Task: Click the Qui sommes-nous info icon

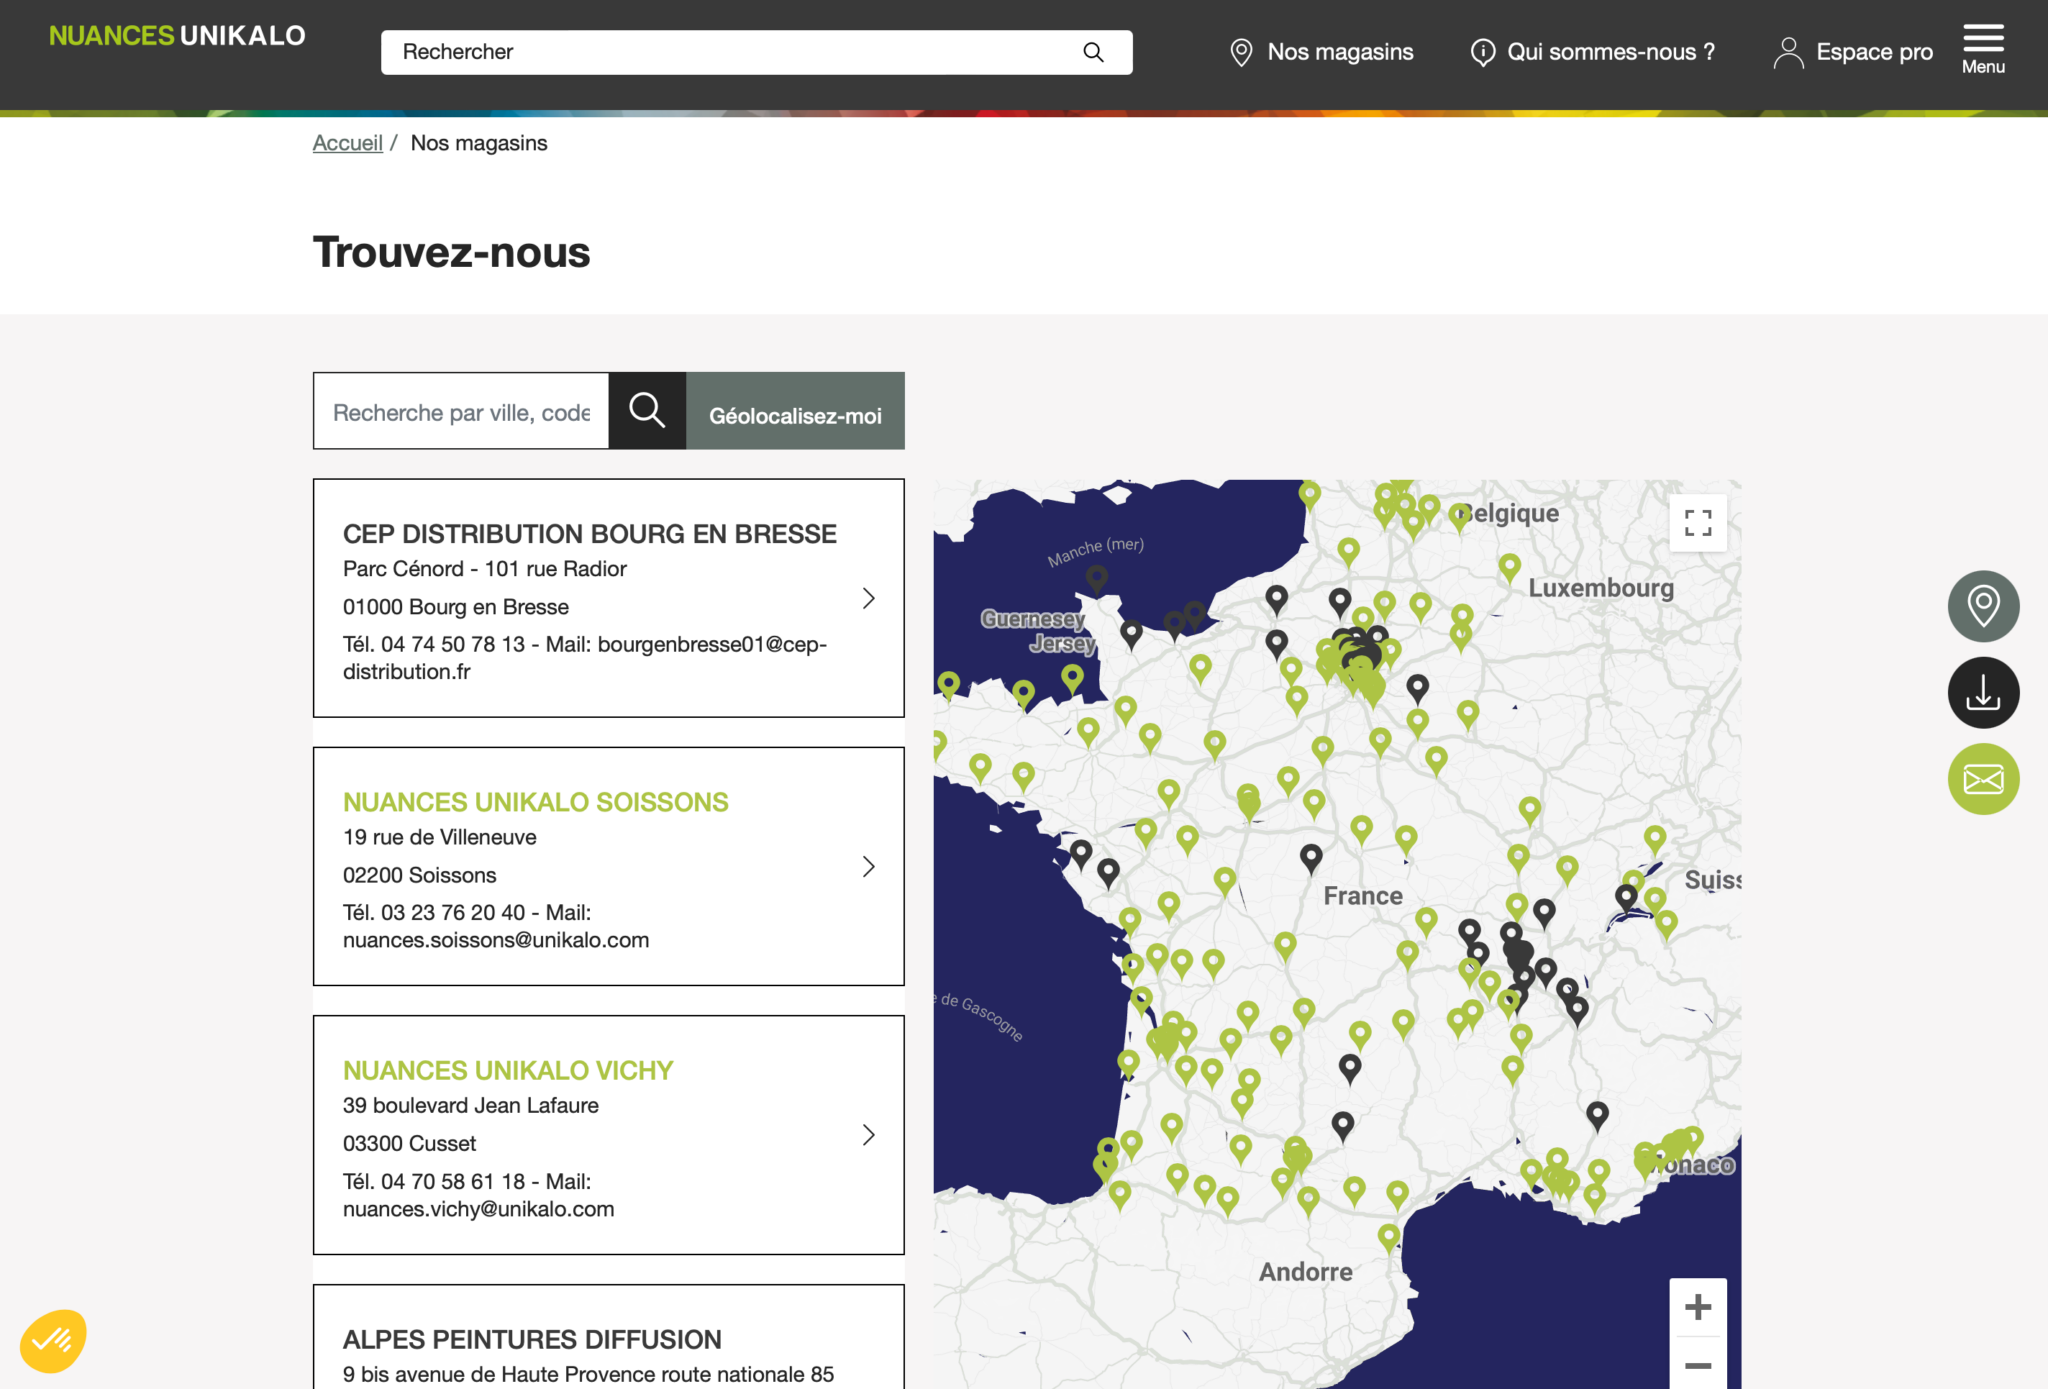Action: pyautogui.click(x=1482, y=52)
